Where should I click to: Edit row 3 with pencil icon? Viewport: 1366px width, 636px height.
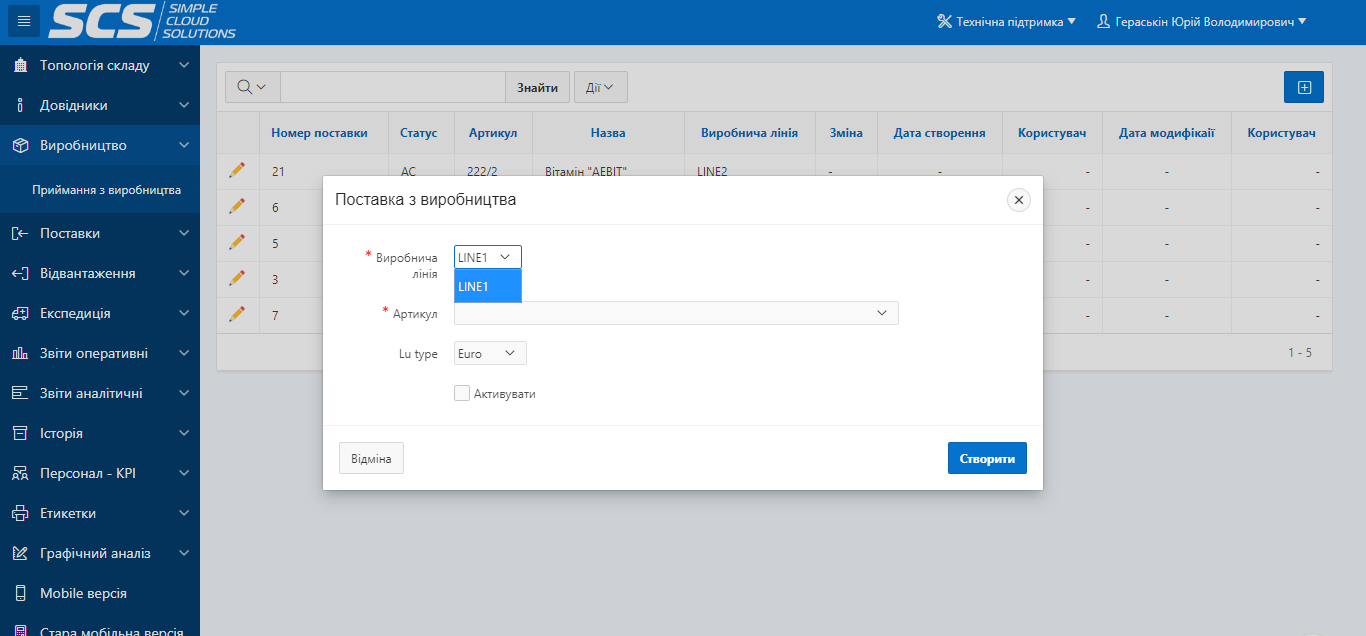tap(237, 278)
